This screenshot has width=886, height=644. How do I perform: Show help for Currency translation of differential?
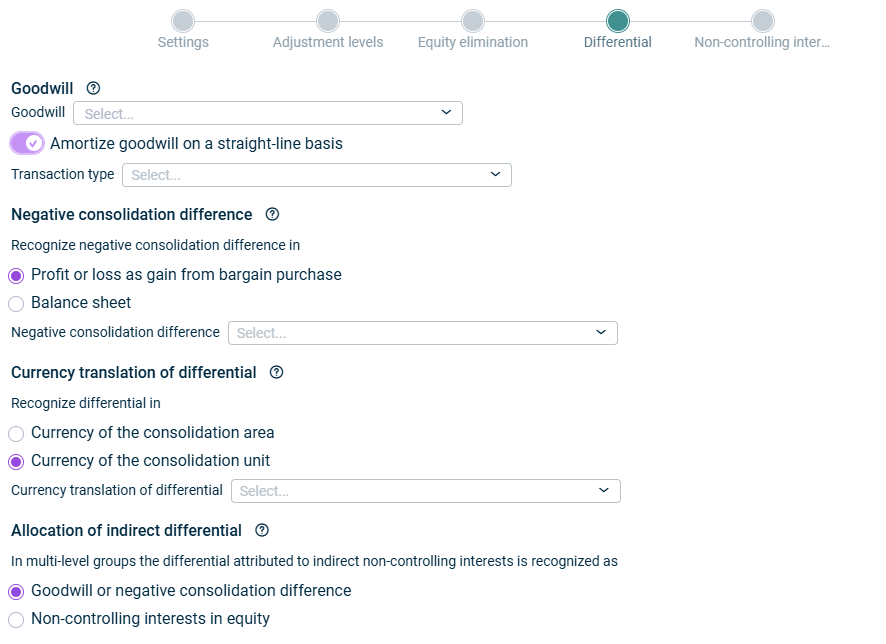coord(276,372)
